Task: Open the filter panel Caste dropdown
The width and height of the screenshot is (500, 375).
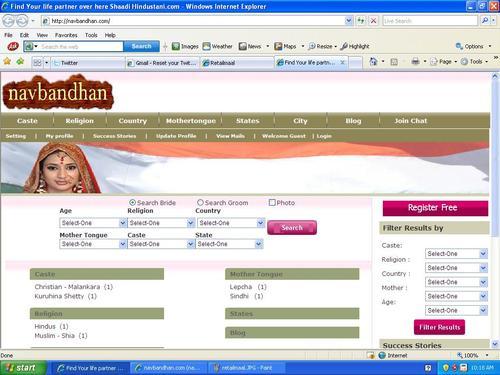Action: pyautogui.click(x=456, y=254)
